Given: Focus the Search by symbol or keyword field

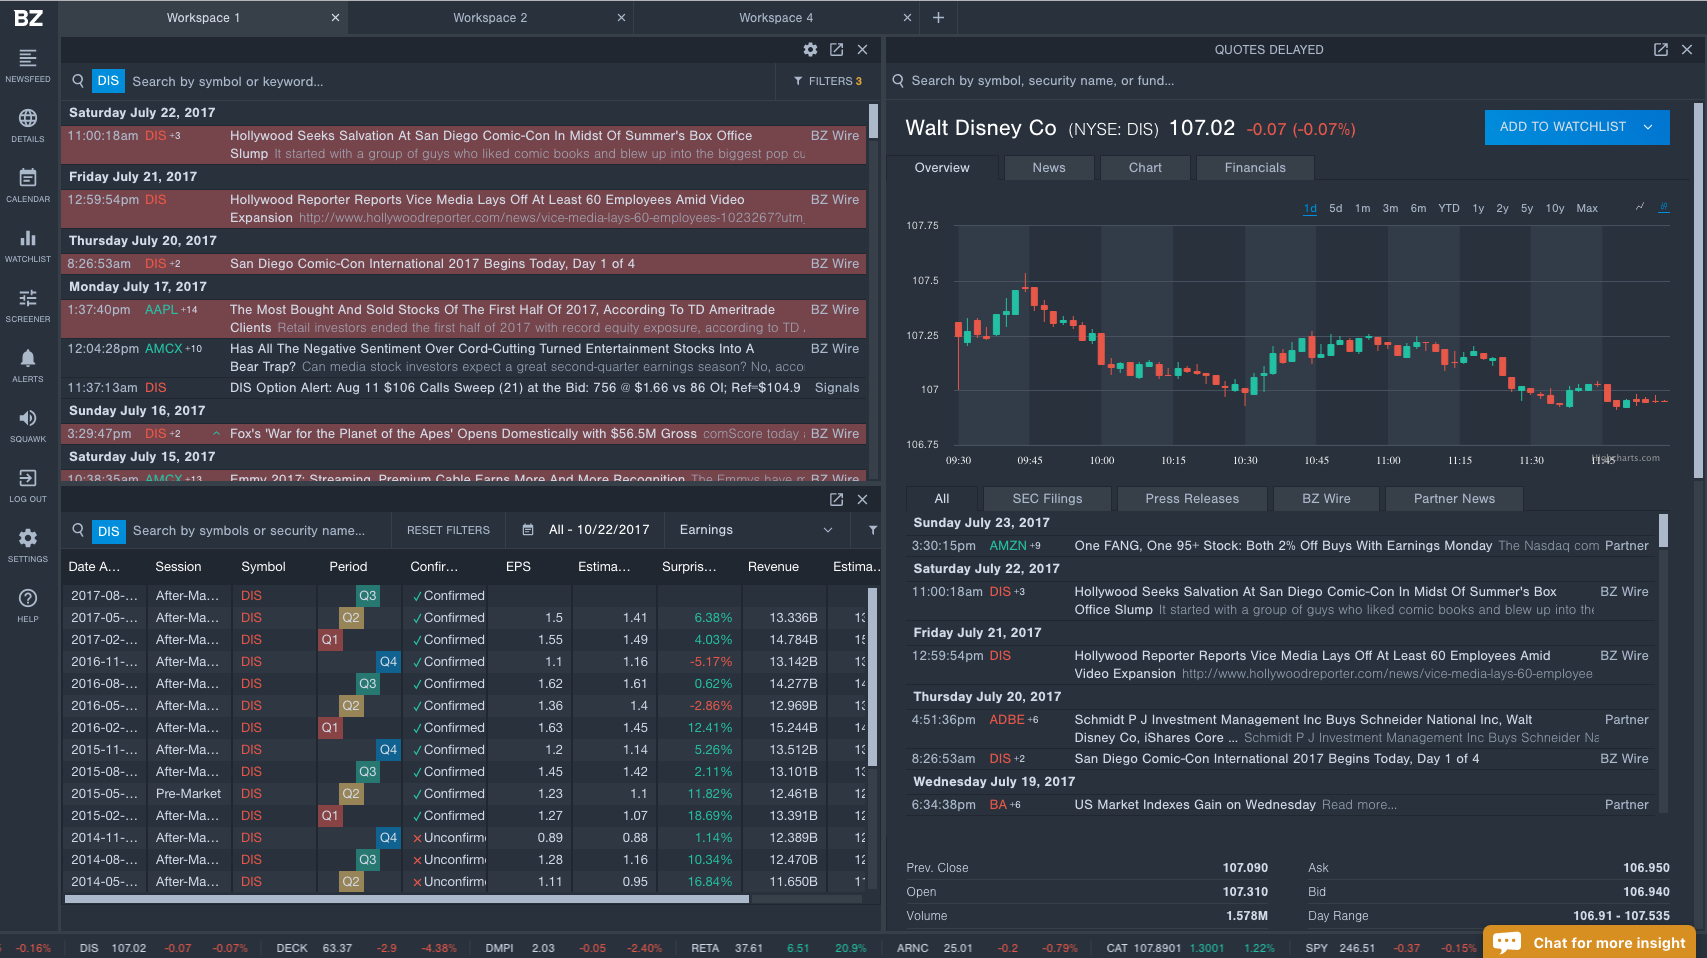Looking at the screenshot, I should click(x=450, y=81).
